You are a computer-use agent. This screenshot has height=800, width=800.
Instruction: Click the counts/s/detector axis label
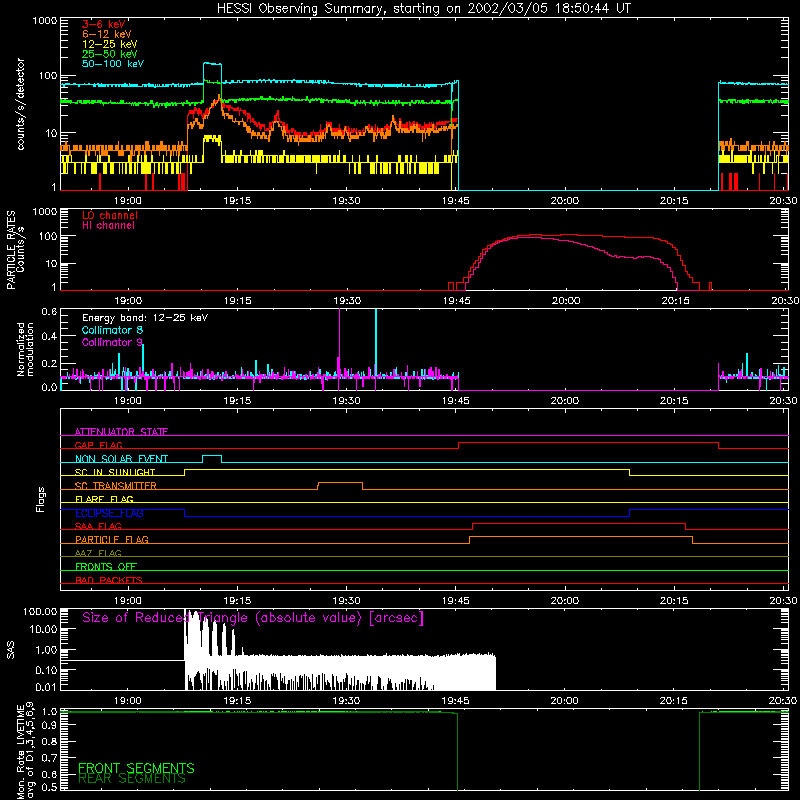(20, 104)
